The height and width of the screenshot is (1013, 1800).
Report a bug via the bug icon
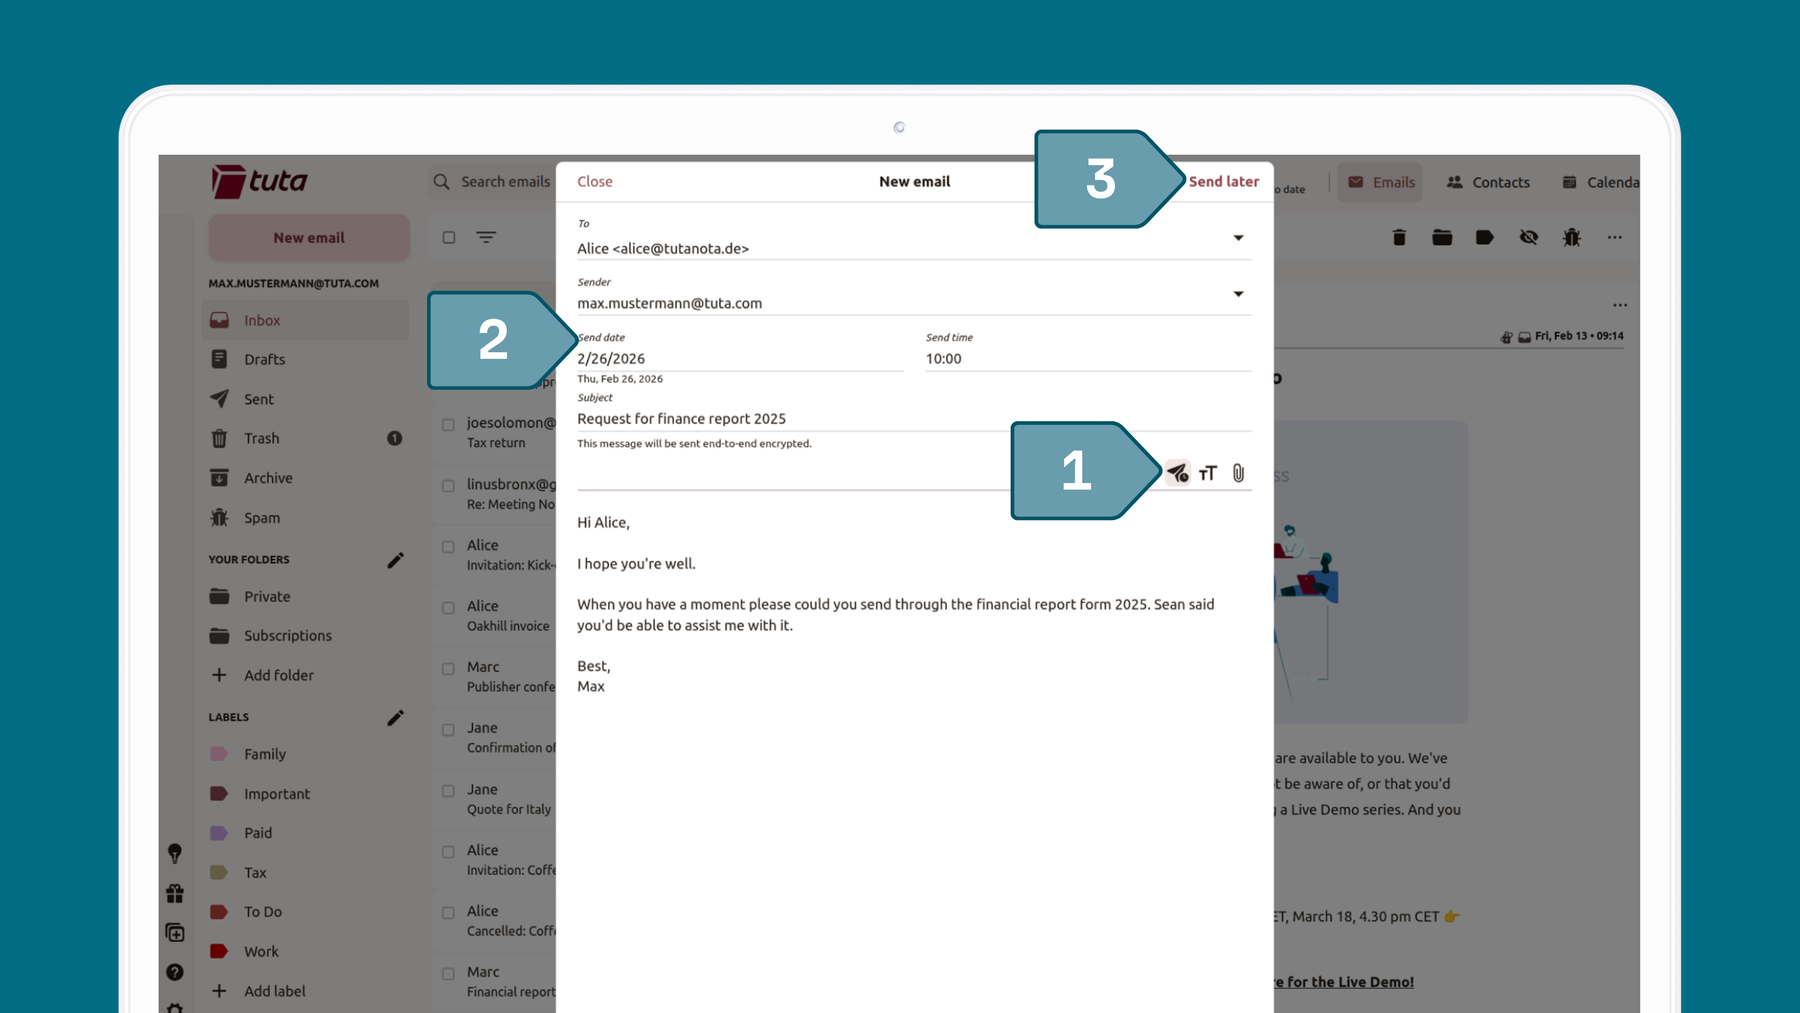(x=1571, y=237)
